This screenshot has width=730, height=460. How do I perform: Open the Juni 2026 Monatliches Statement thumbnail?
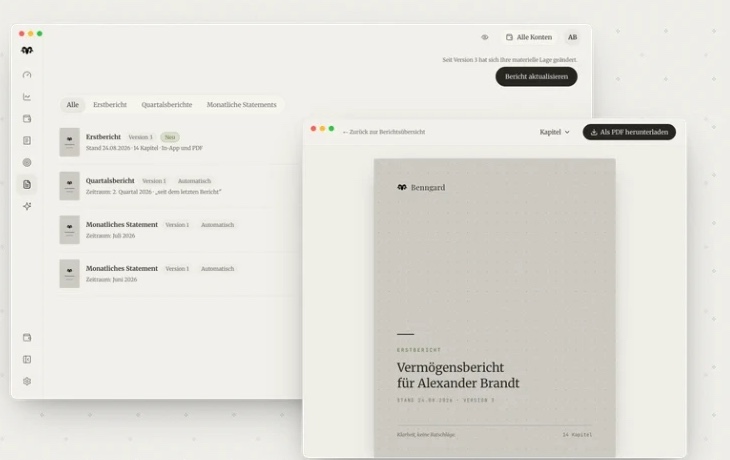(x=69, y=273)
